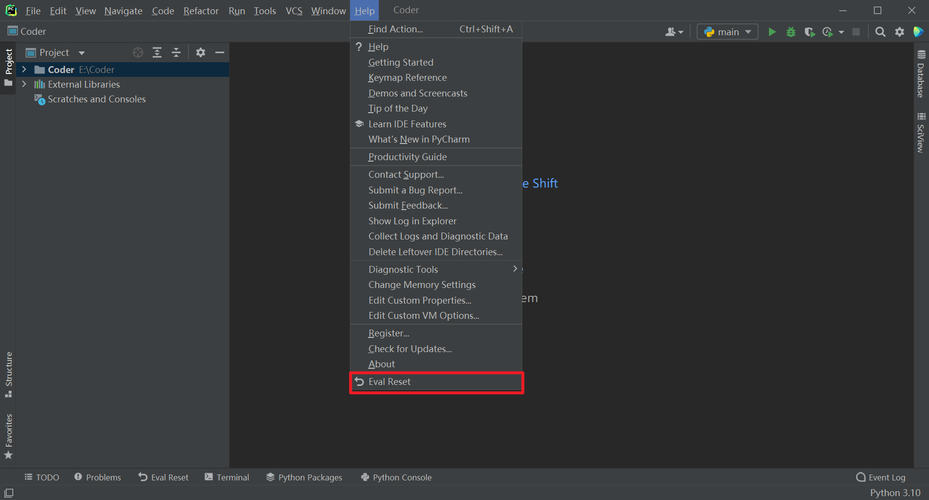The height and width of the screenshot is (500, 929).
Task: Click the Coder breadcrumb in navigation bar
Action: pos(27,31)
